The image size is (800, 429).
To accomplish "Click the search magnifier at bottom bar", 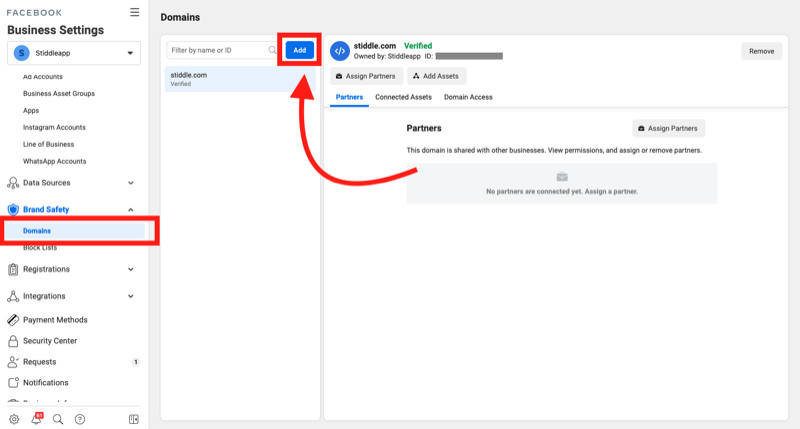I will click(58, 419).
